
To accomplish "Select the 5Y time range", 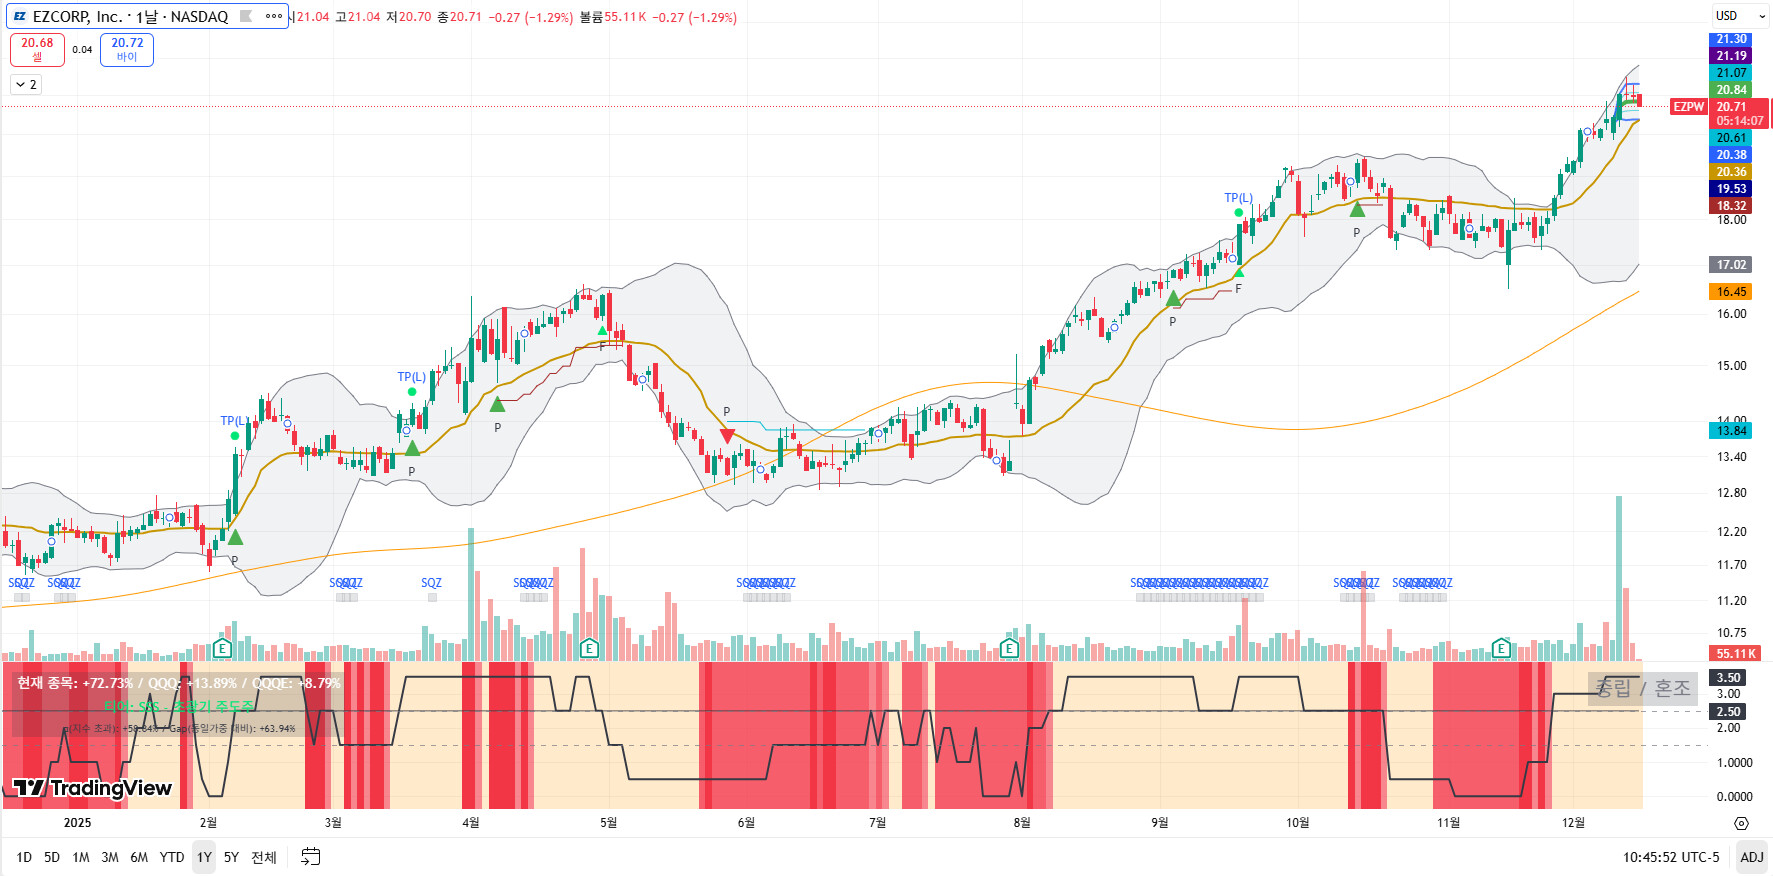I will [231, 857].
